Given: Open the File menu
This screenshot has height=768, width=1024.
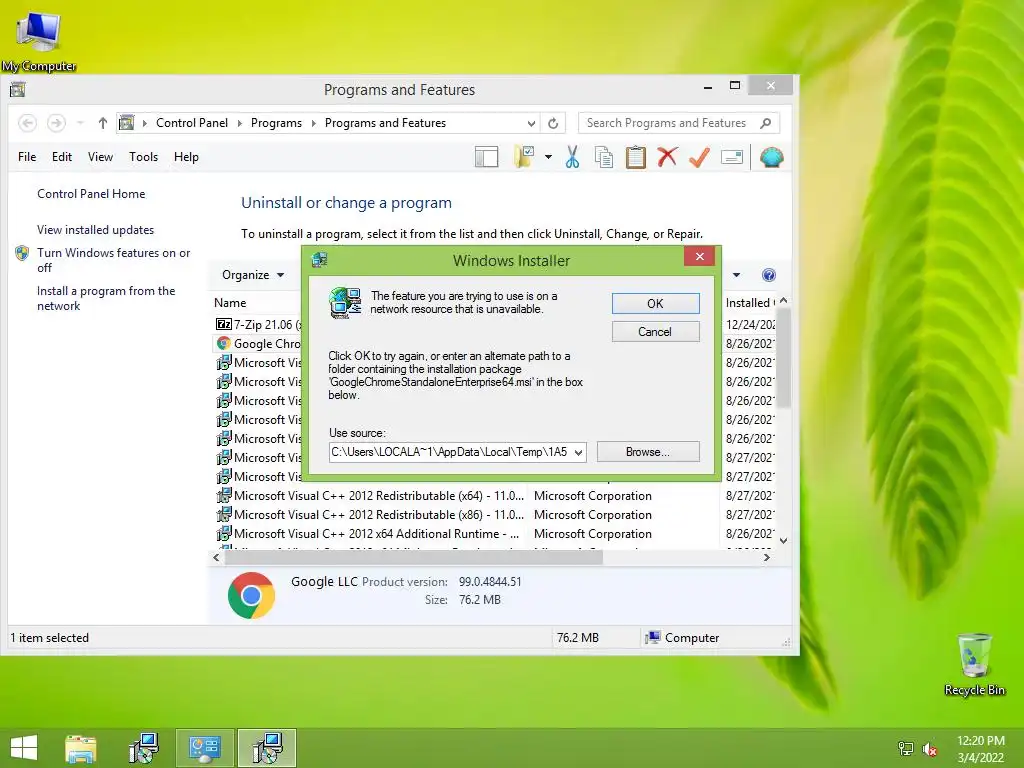Looking at the screenshot, I should (27, 157).
